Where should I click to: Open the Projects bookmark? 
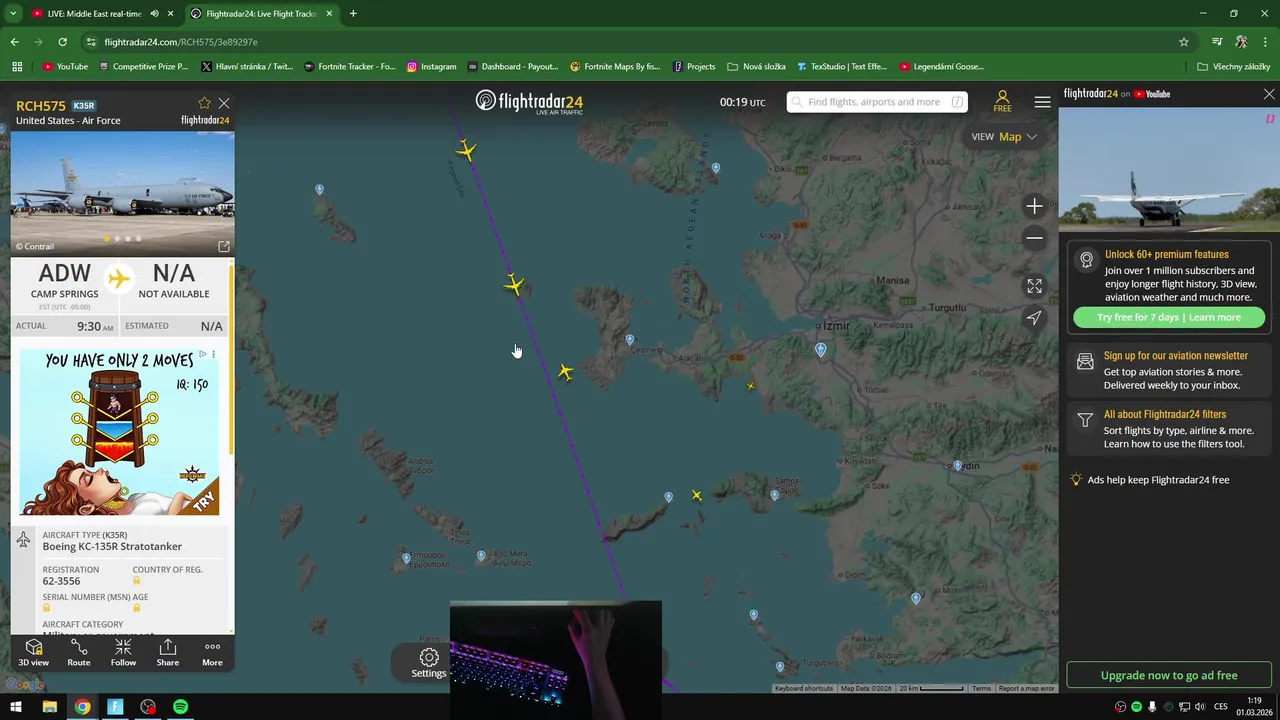click(694, 66)
